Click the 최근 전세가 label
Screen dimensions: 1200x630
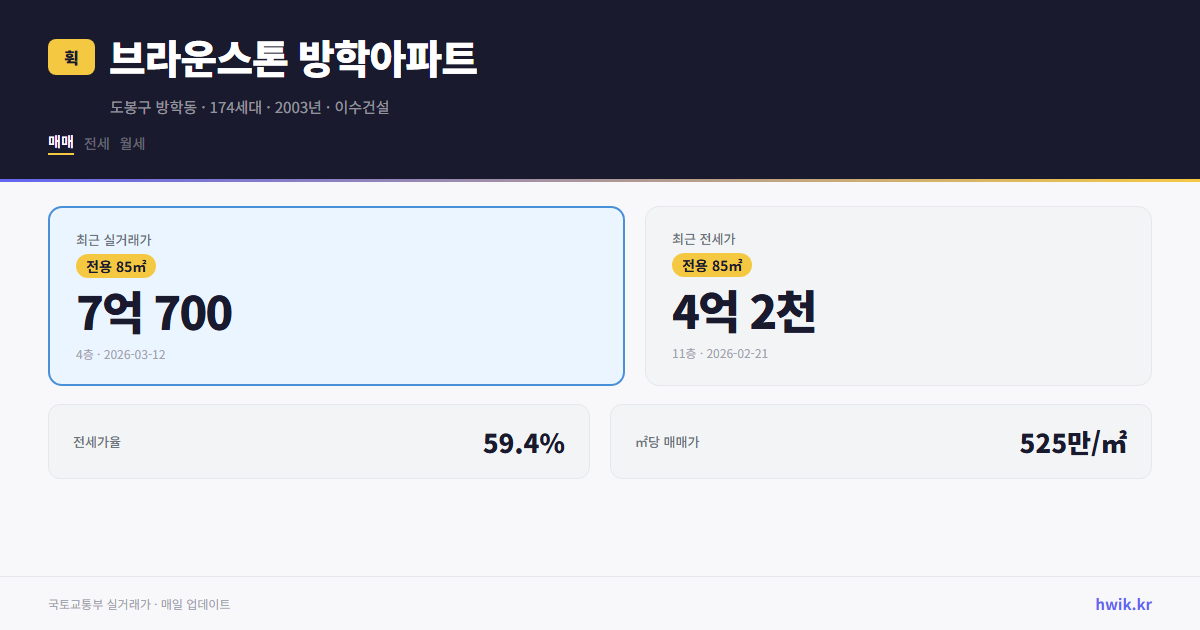pyautogui.click(x=704, y=239)
